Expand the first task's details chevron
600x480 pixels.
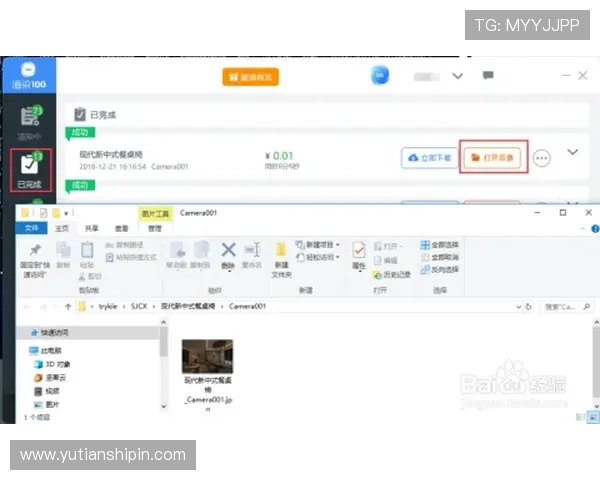[x=572, y=152]
